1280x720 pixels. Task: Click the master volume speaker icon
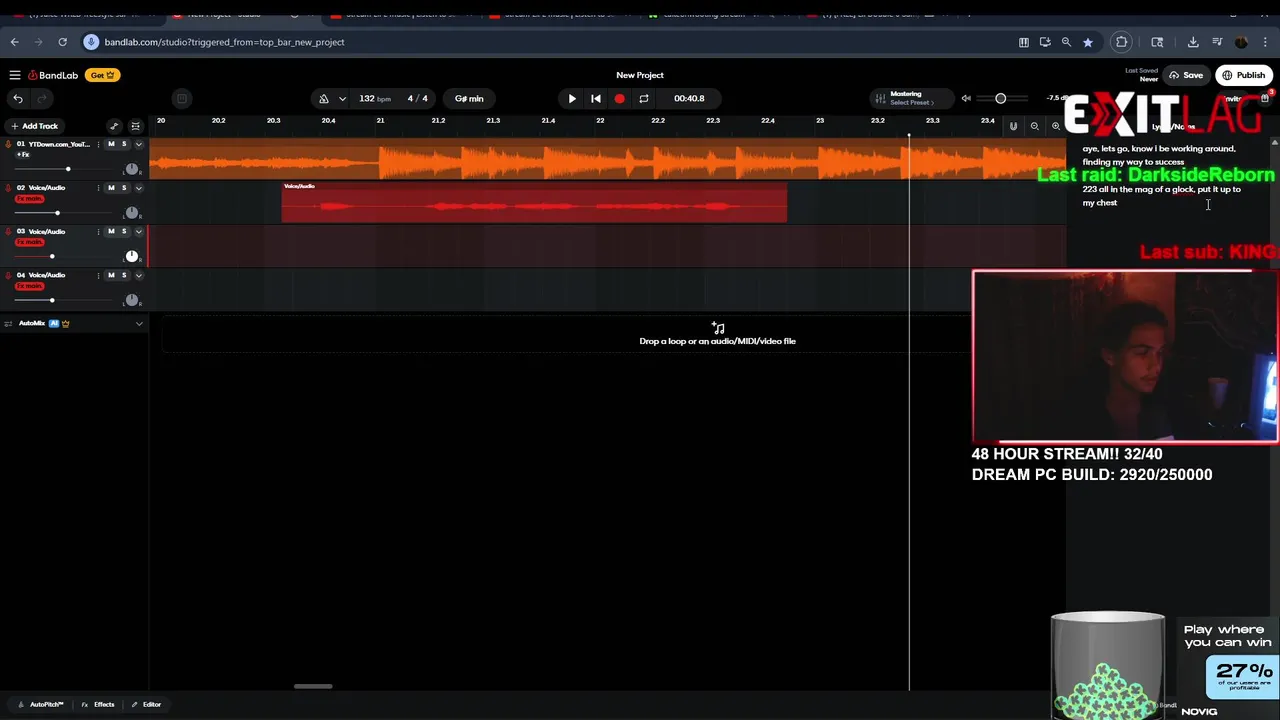coord(966,98)
